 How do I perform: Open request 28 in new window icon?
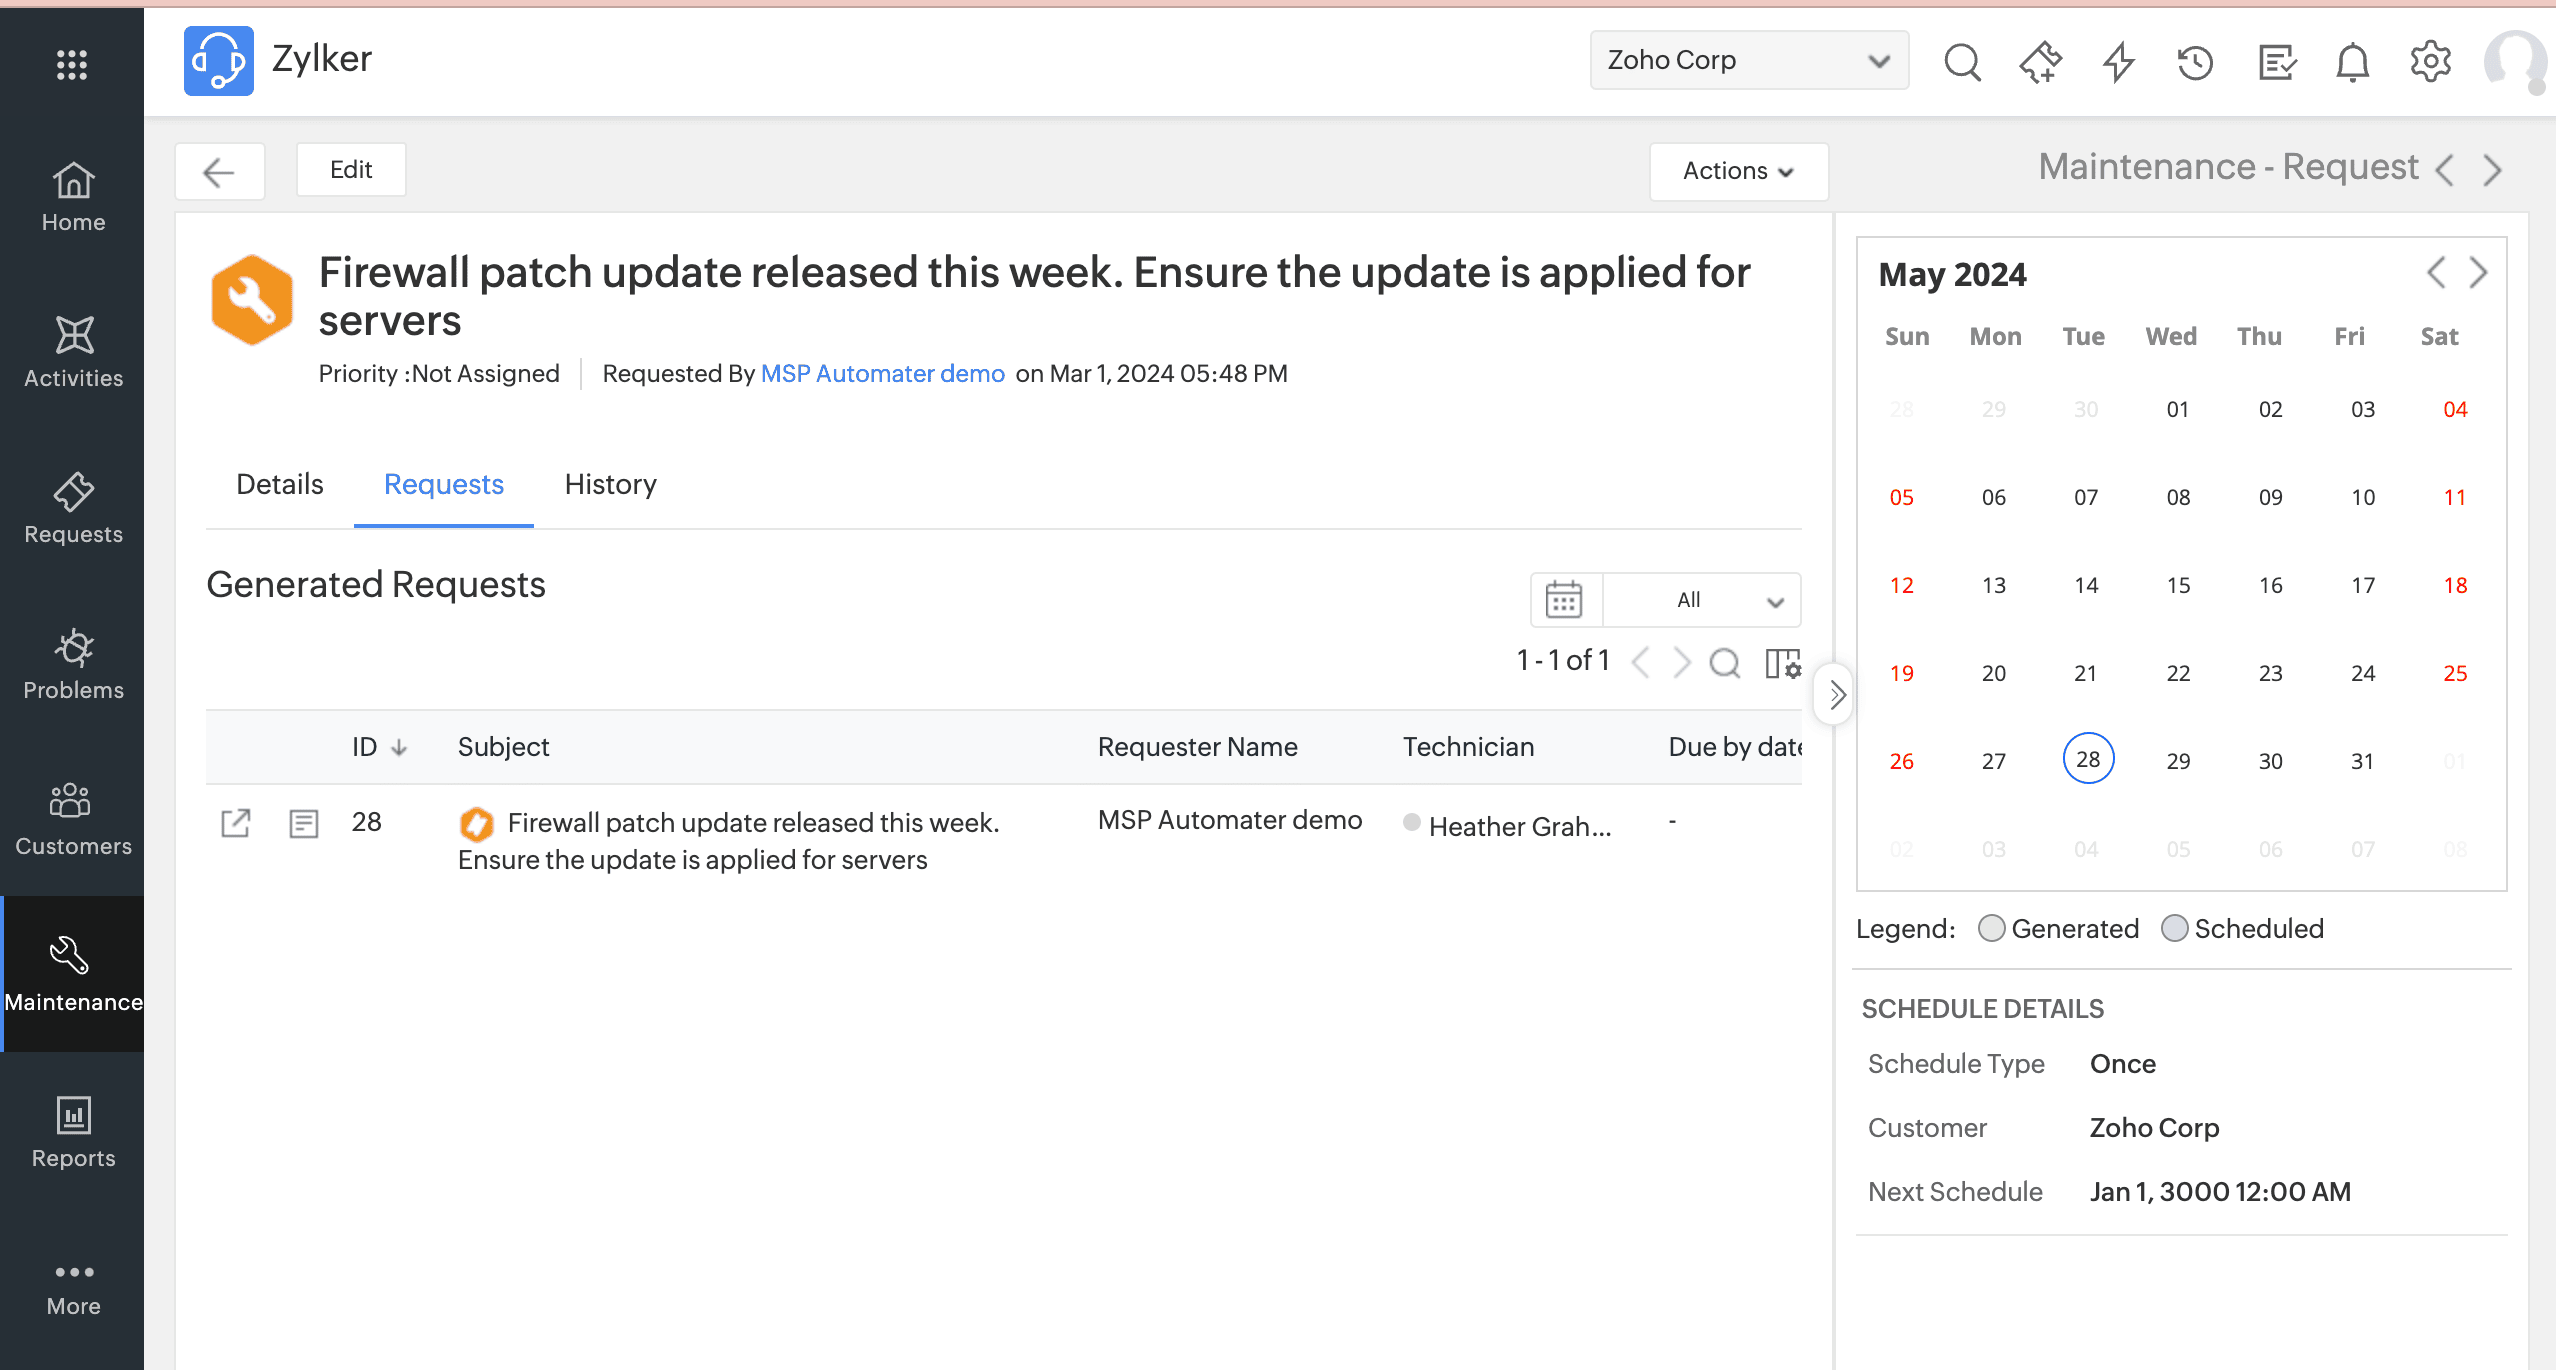tap(236, 823)
